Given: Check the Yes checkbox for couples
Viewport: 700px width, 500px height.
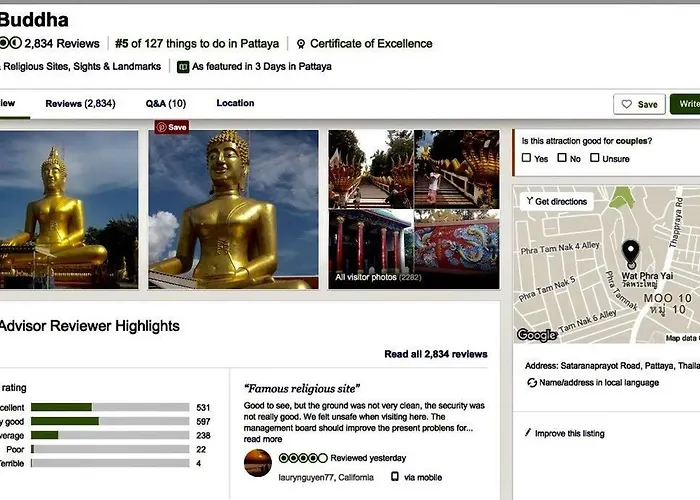Looking at the screenshot, I should 526,158.
